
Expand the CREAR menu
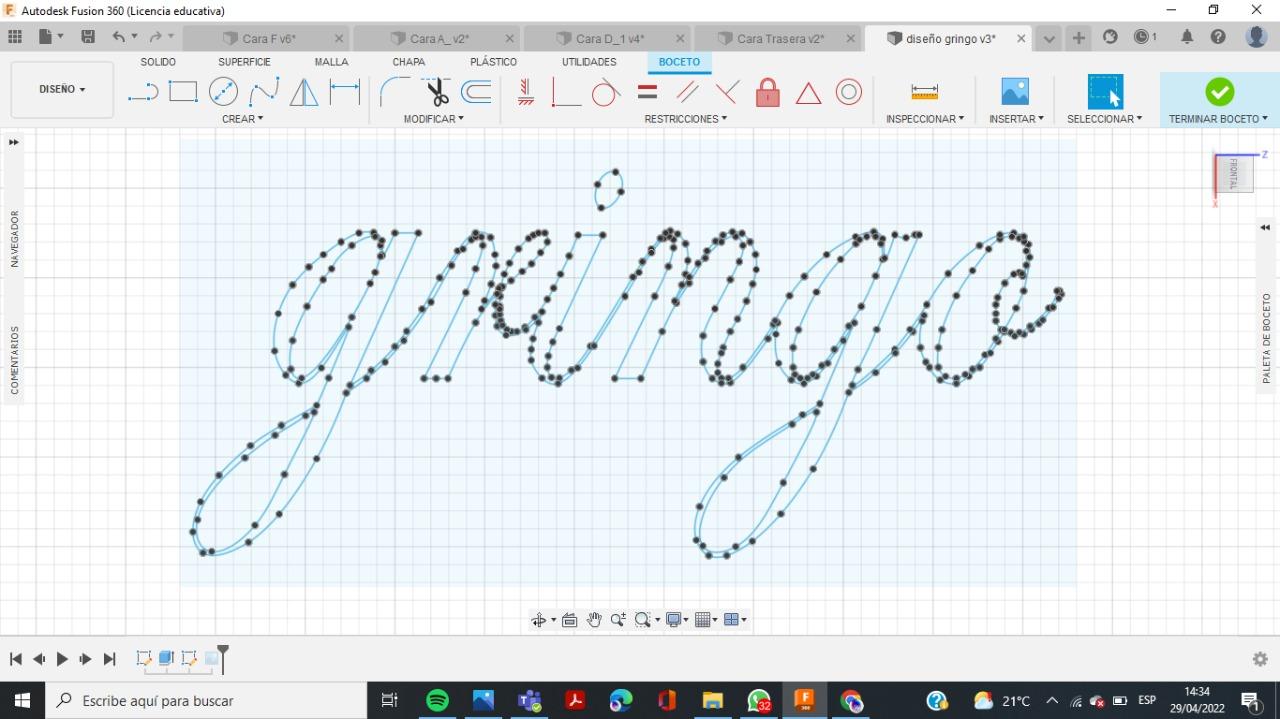[243, 119]
